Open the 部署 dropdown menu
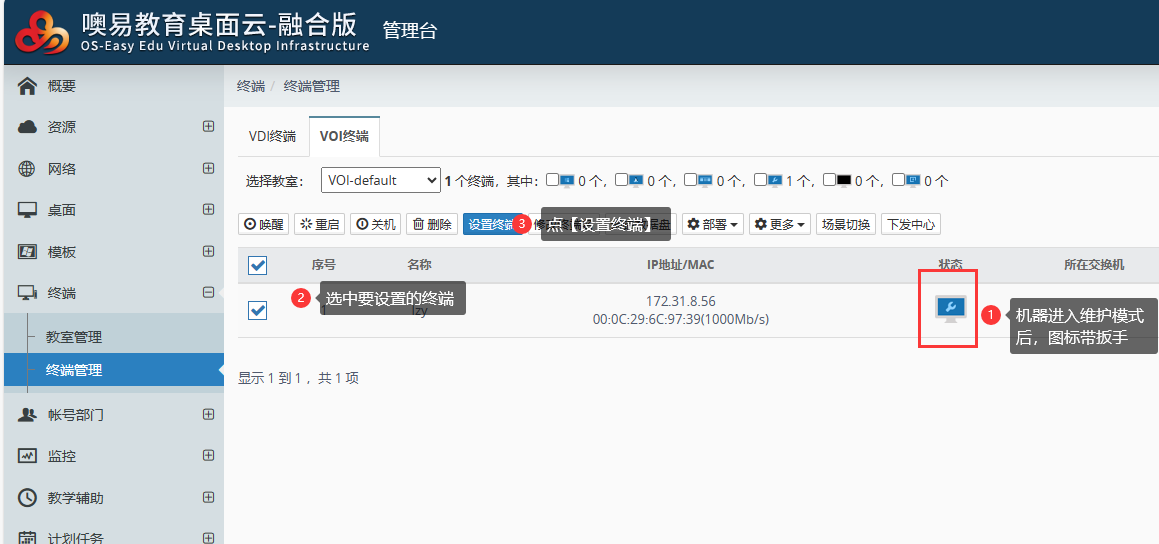 pos(712,224)
